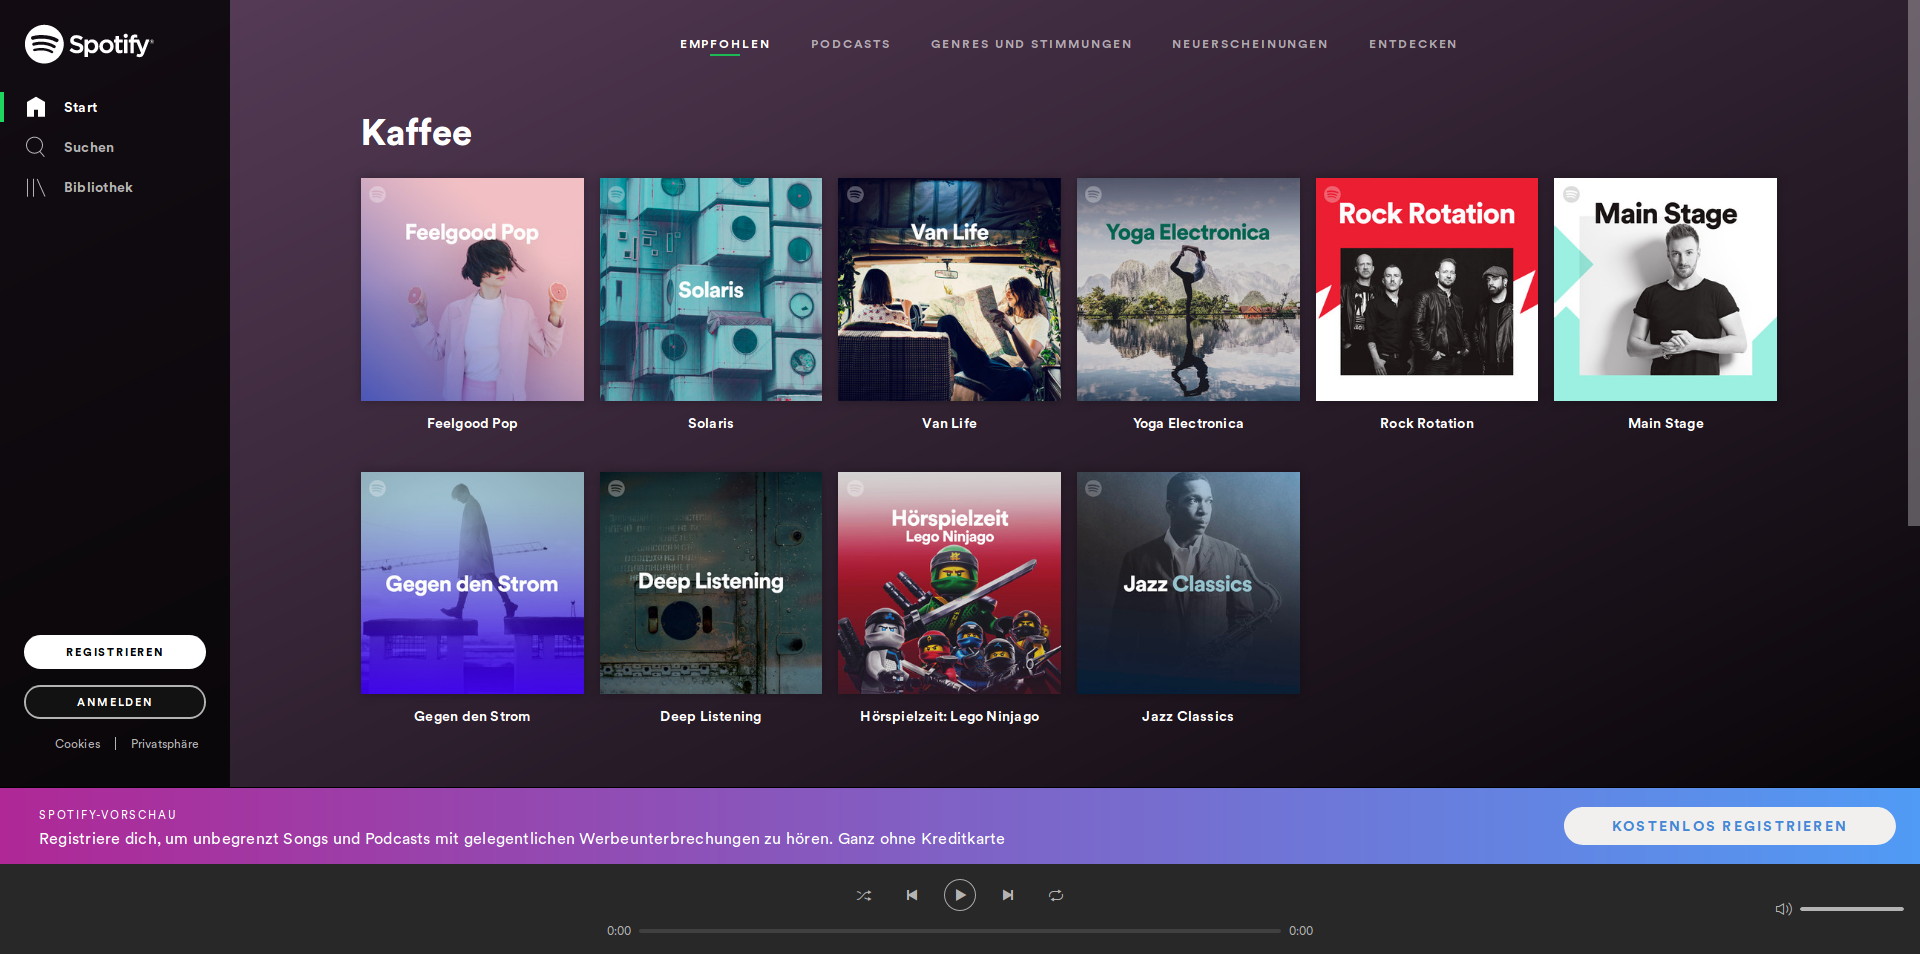Open the Cookies link
This screenshot has width=1920, height=954.
(78, 744)
